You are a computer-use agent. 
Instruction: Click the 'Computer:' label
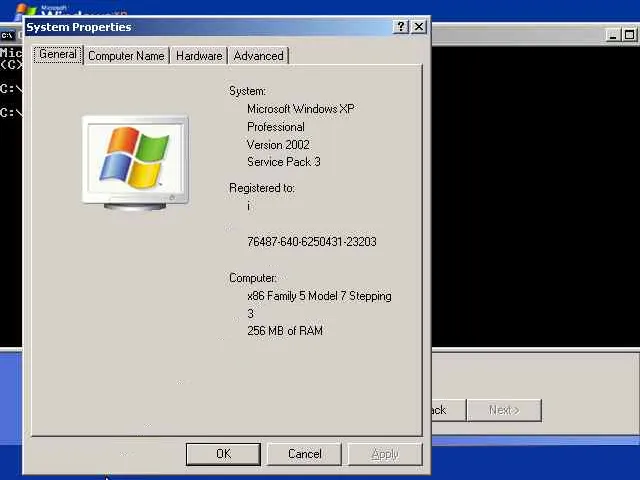click(x=253, y=278)
